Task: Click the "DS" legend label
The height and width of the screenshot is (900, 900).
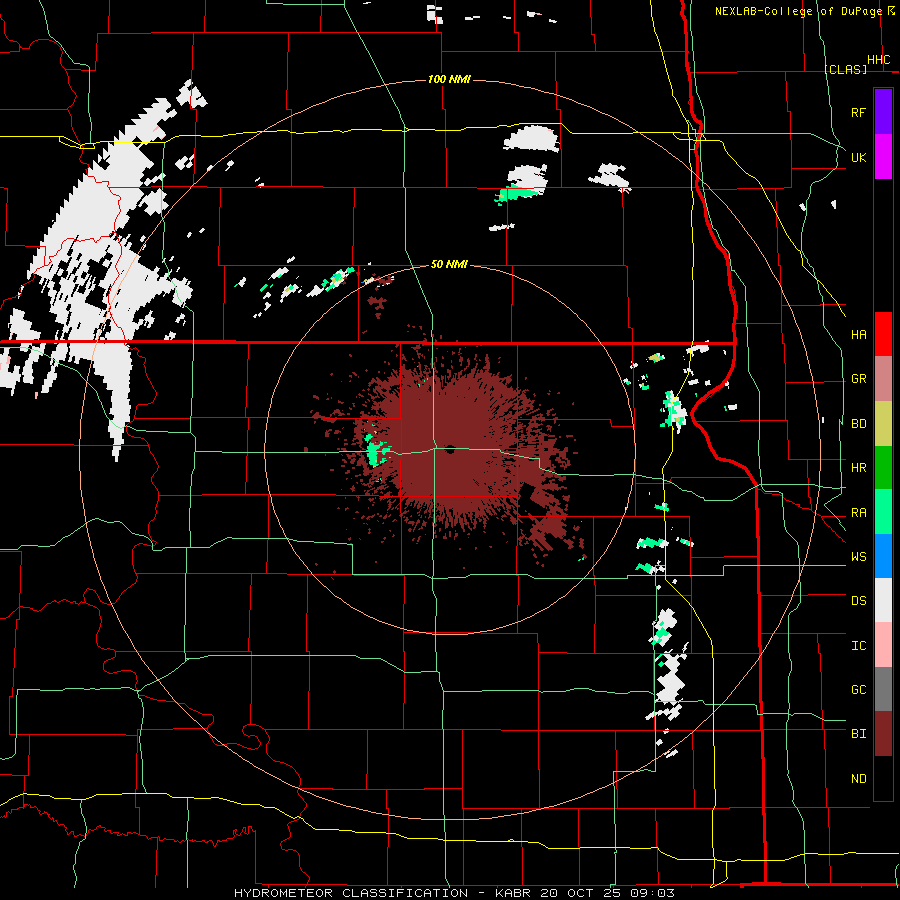Action: pyautogui.click(x=858, y=600)
